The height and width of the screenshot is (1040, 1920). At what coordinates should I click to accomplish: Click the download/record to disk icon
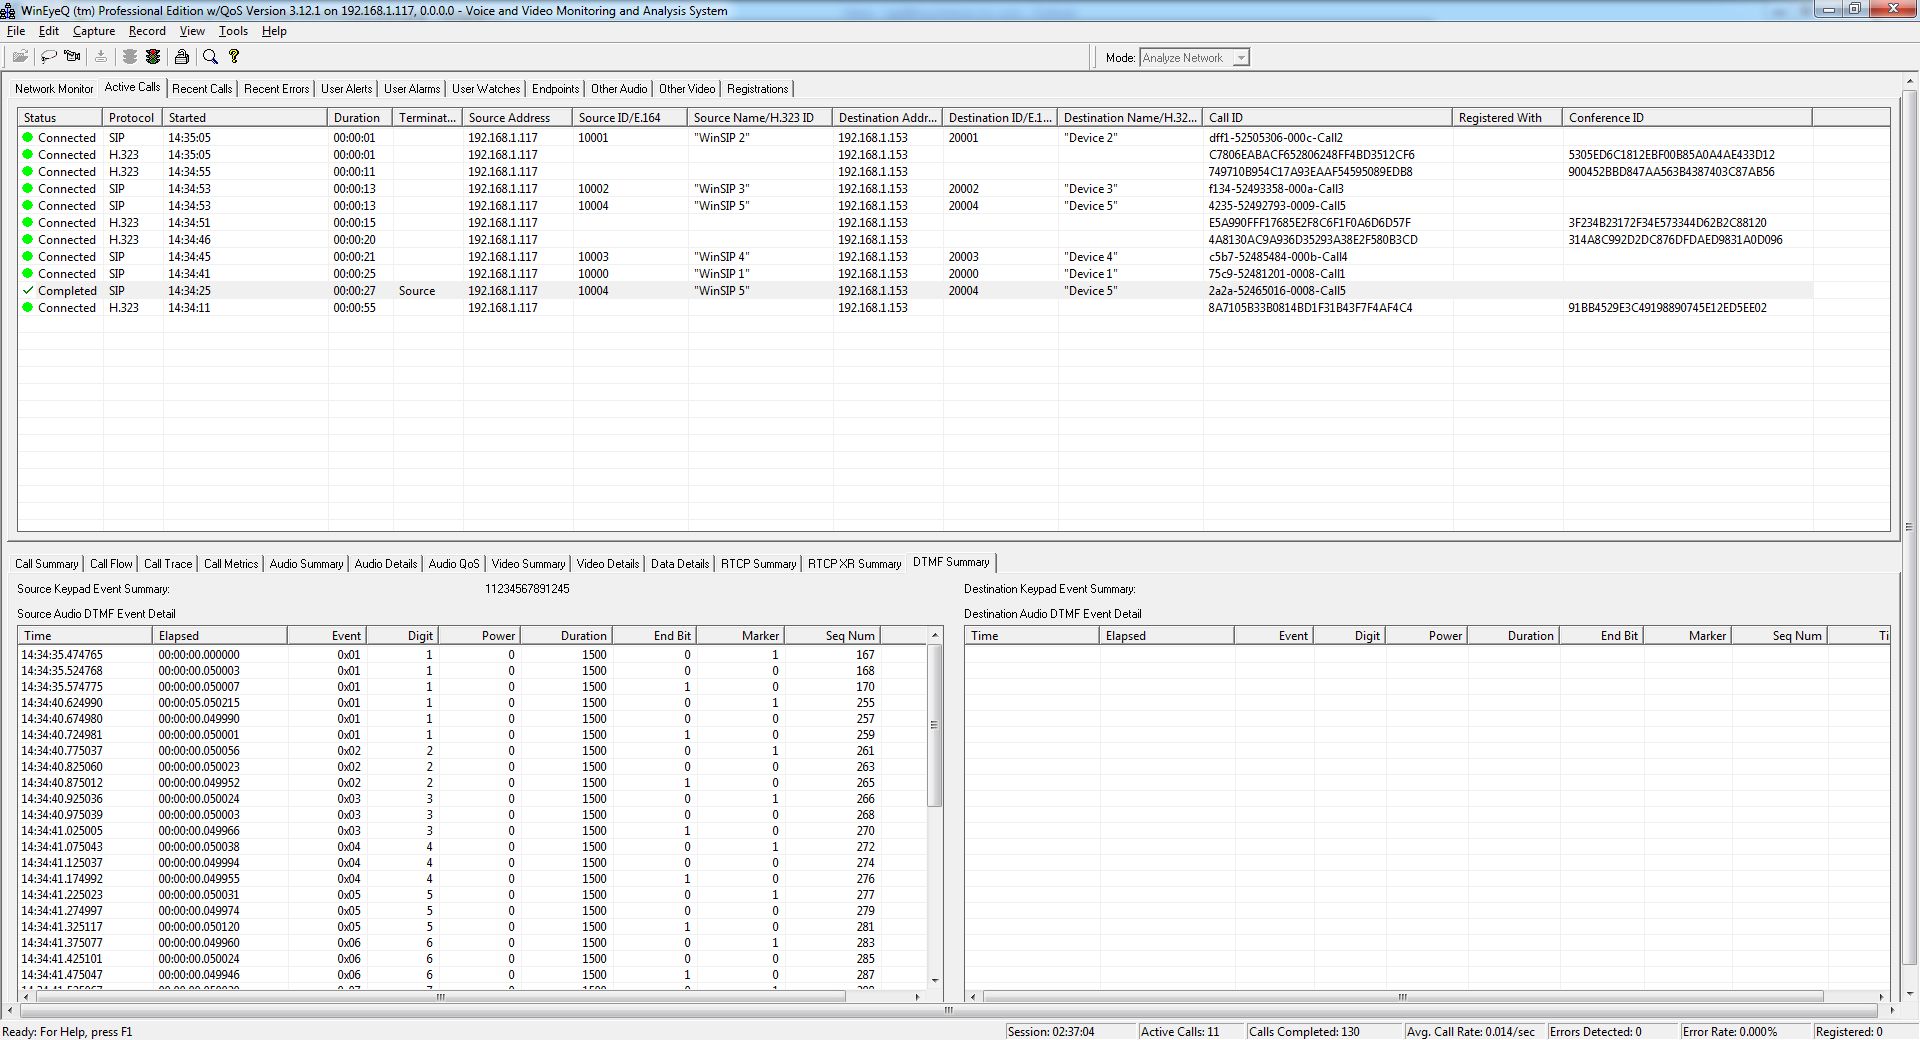[101, 57]
